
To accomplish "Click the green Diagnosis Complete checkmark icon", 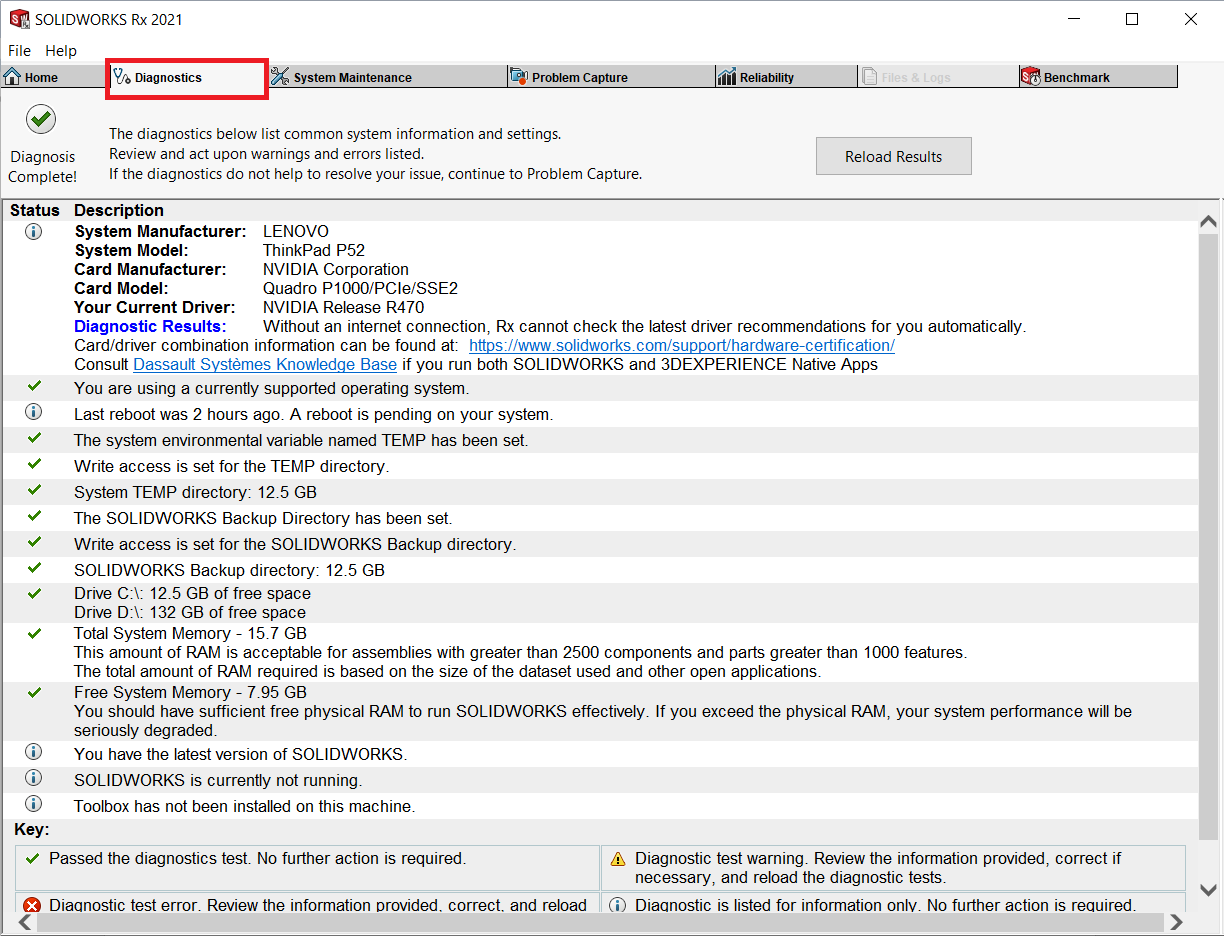I will click(x=41, y=119).
